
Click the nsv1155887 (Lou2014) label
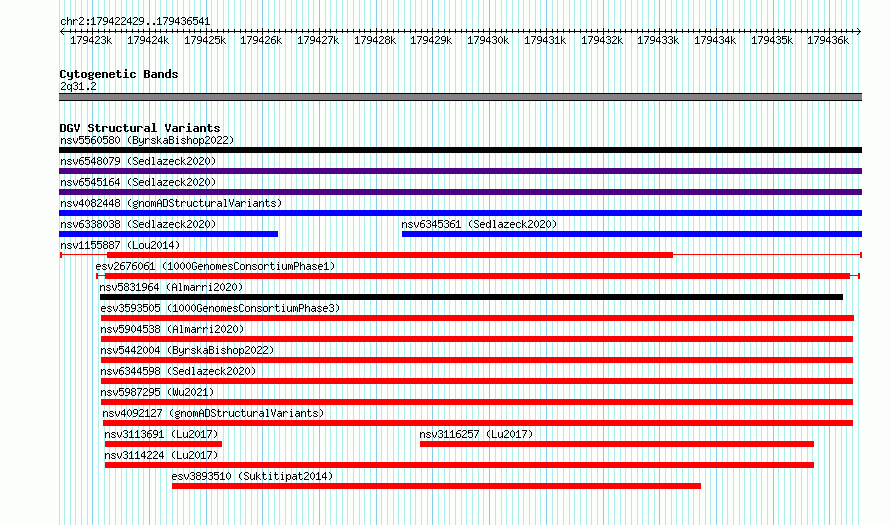(120, 245)
